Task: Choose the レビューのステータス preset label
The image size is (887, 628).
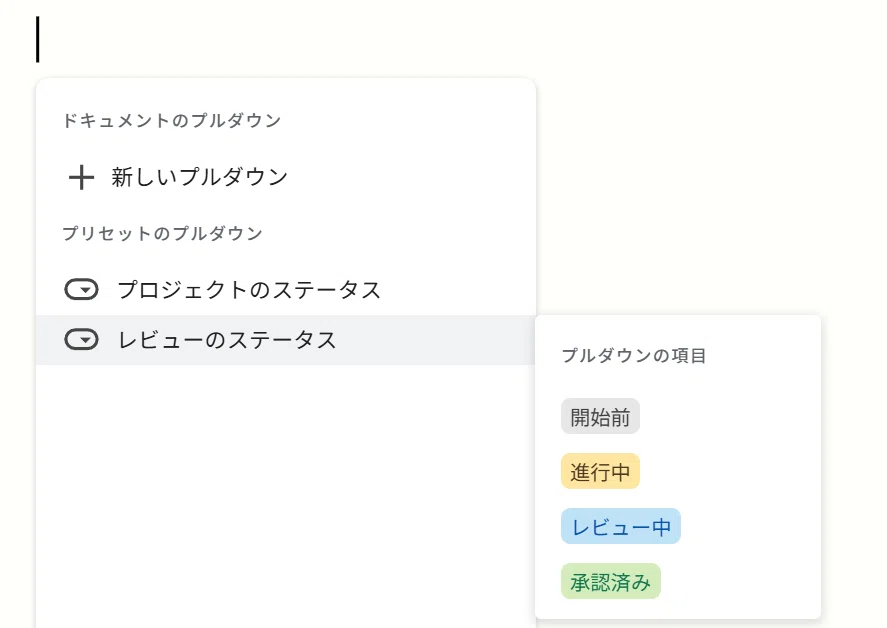Action: [x=227, y=340]
